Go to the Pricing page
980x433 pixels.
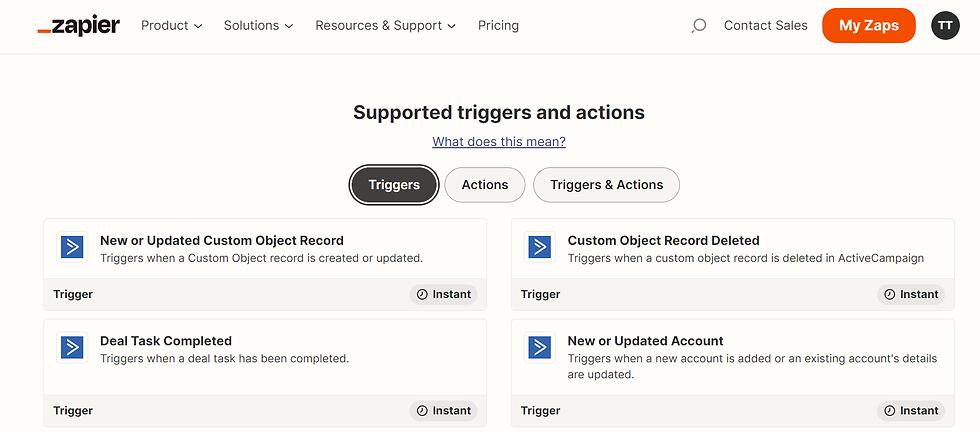(x=498, y=26)
